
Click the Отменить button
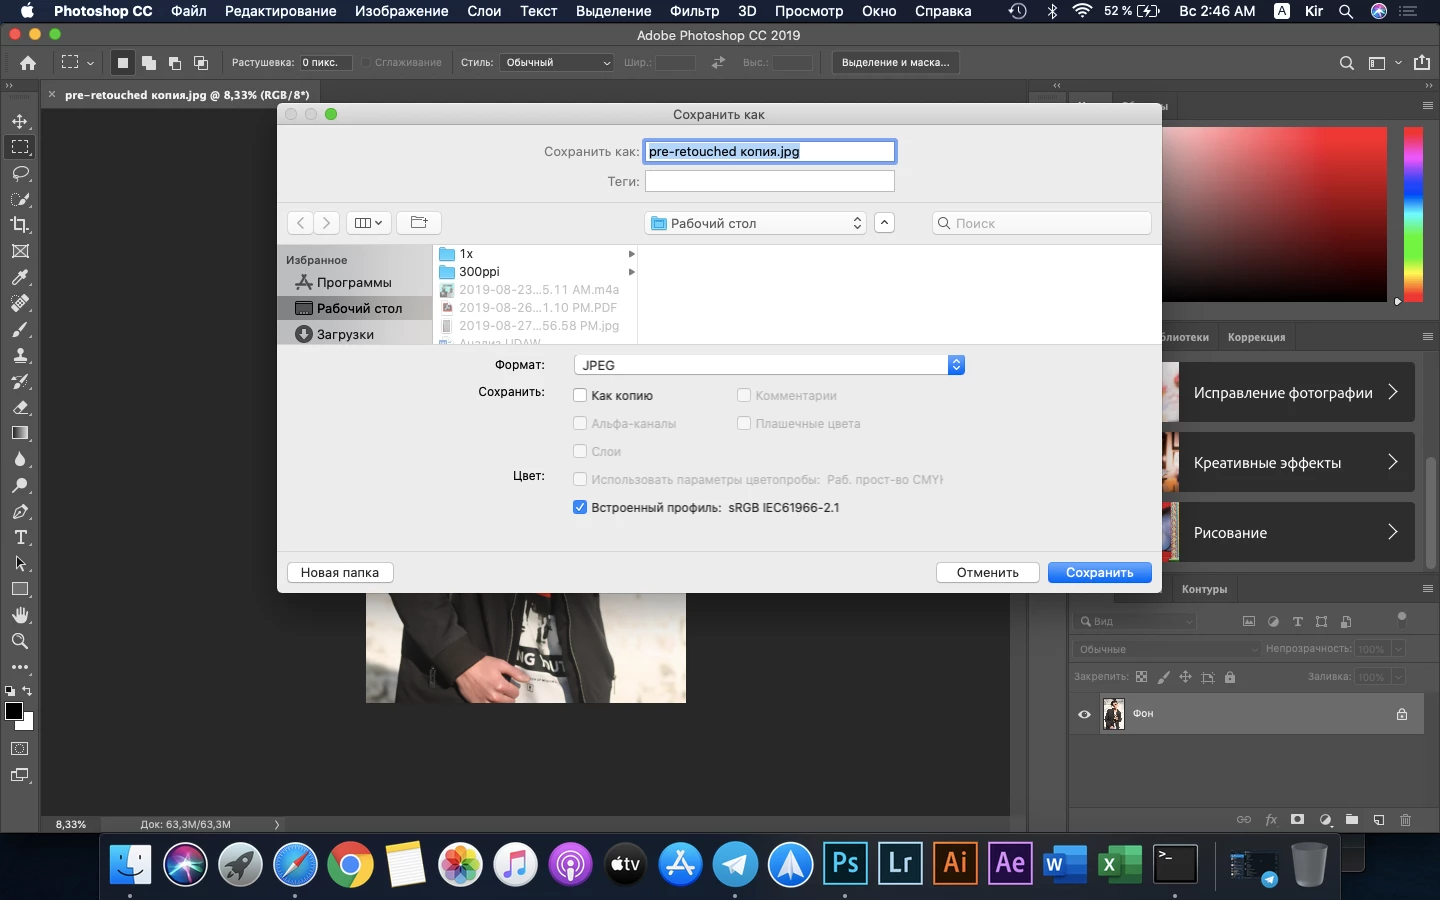987,573
